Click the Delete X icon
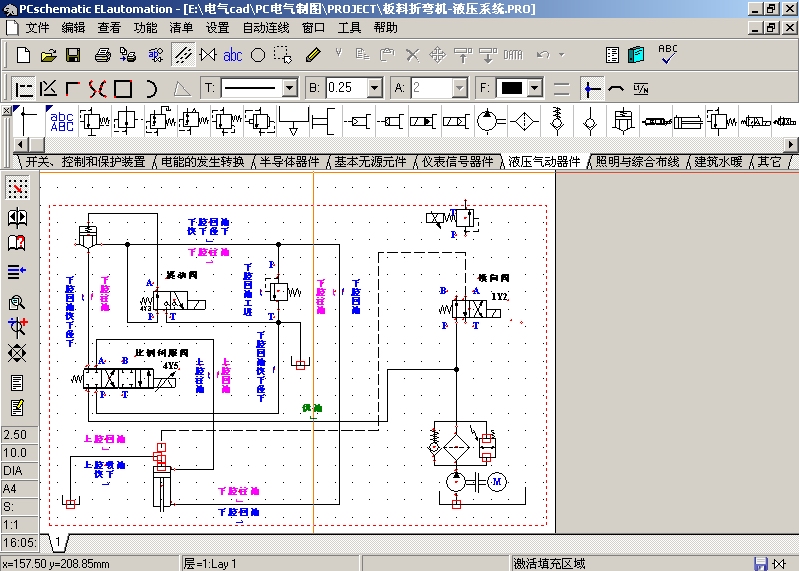799x571 pixels. (412, 55)
